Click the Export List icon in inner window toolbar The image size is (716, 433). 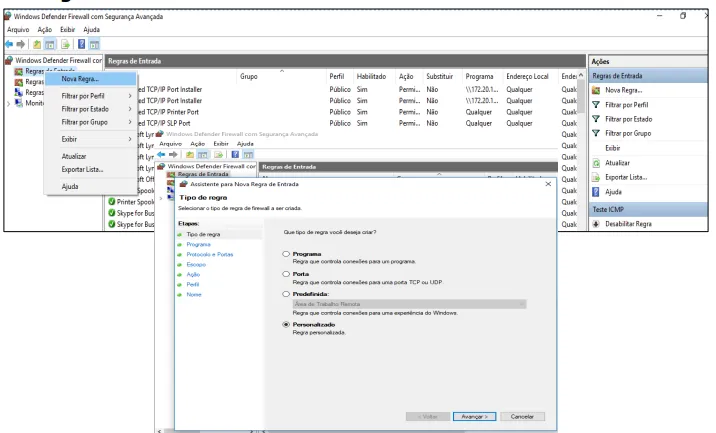click(x=219, y=154)
